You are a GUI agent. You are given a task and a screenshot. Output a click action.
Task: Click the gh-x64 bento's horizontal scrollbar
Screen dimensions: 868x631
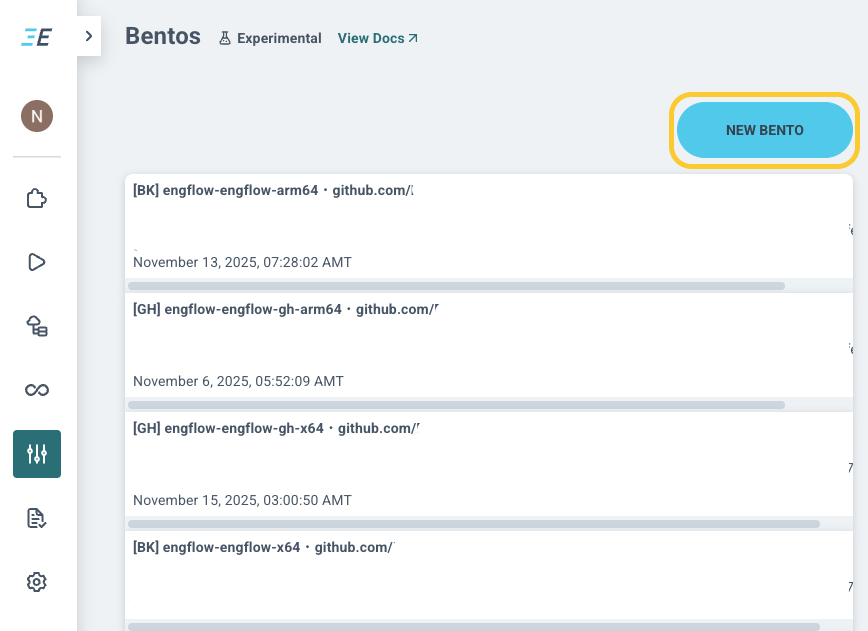[473, 523]
